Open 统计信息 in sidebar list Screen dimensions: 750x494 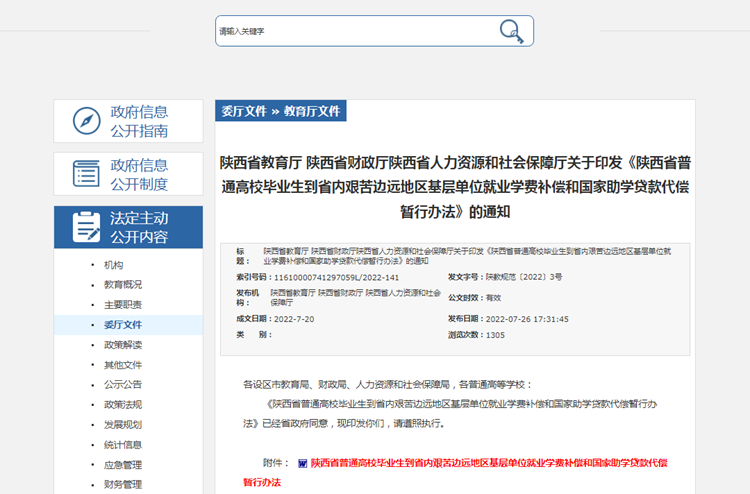tap(123, 445)
